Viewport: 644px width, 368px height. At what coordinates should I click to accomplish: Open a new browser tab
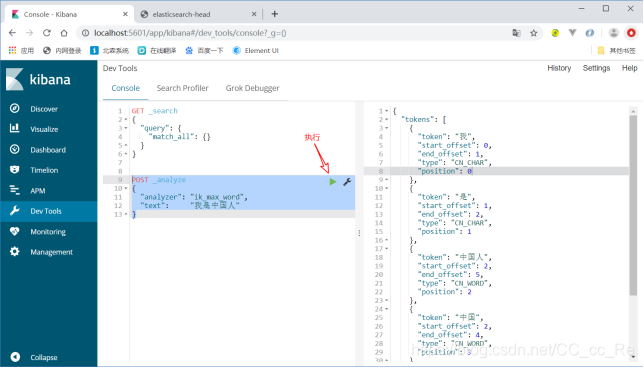click(275, 14)
